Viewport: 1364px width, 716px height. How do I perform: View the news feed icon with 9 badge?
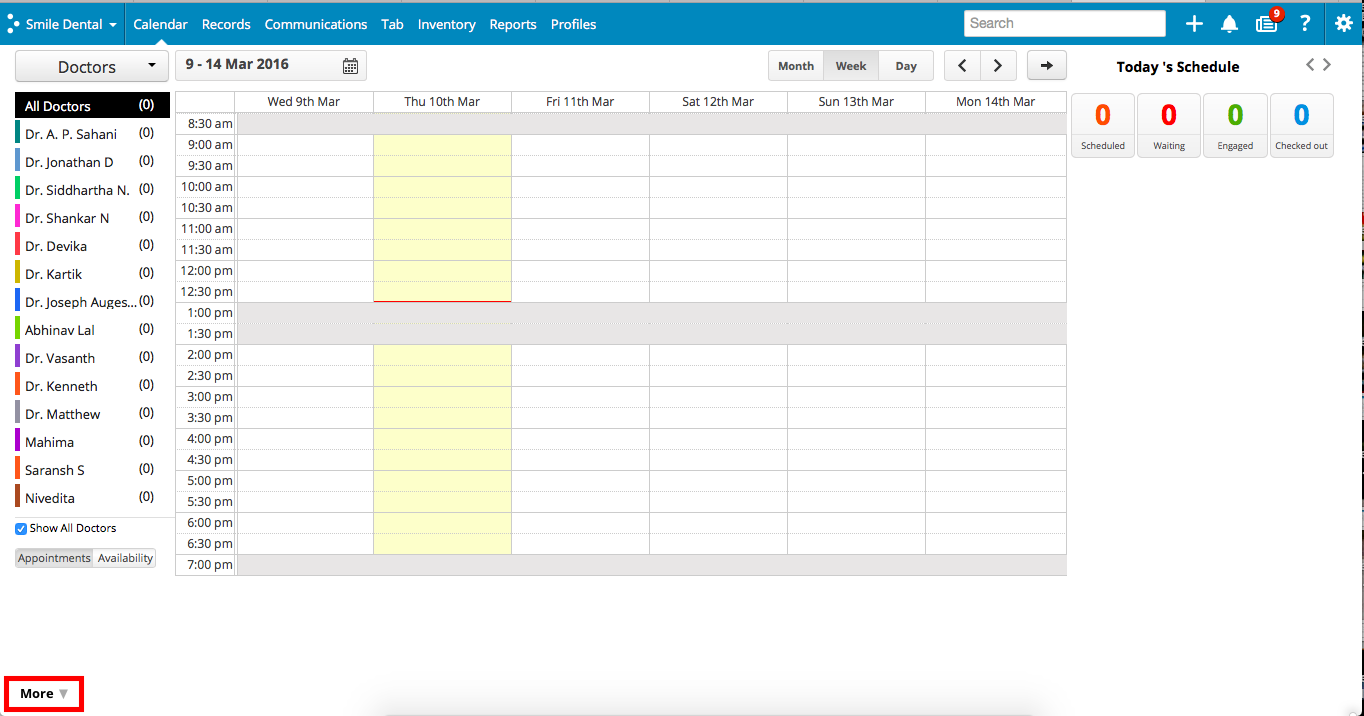(1265, 22)
